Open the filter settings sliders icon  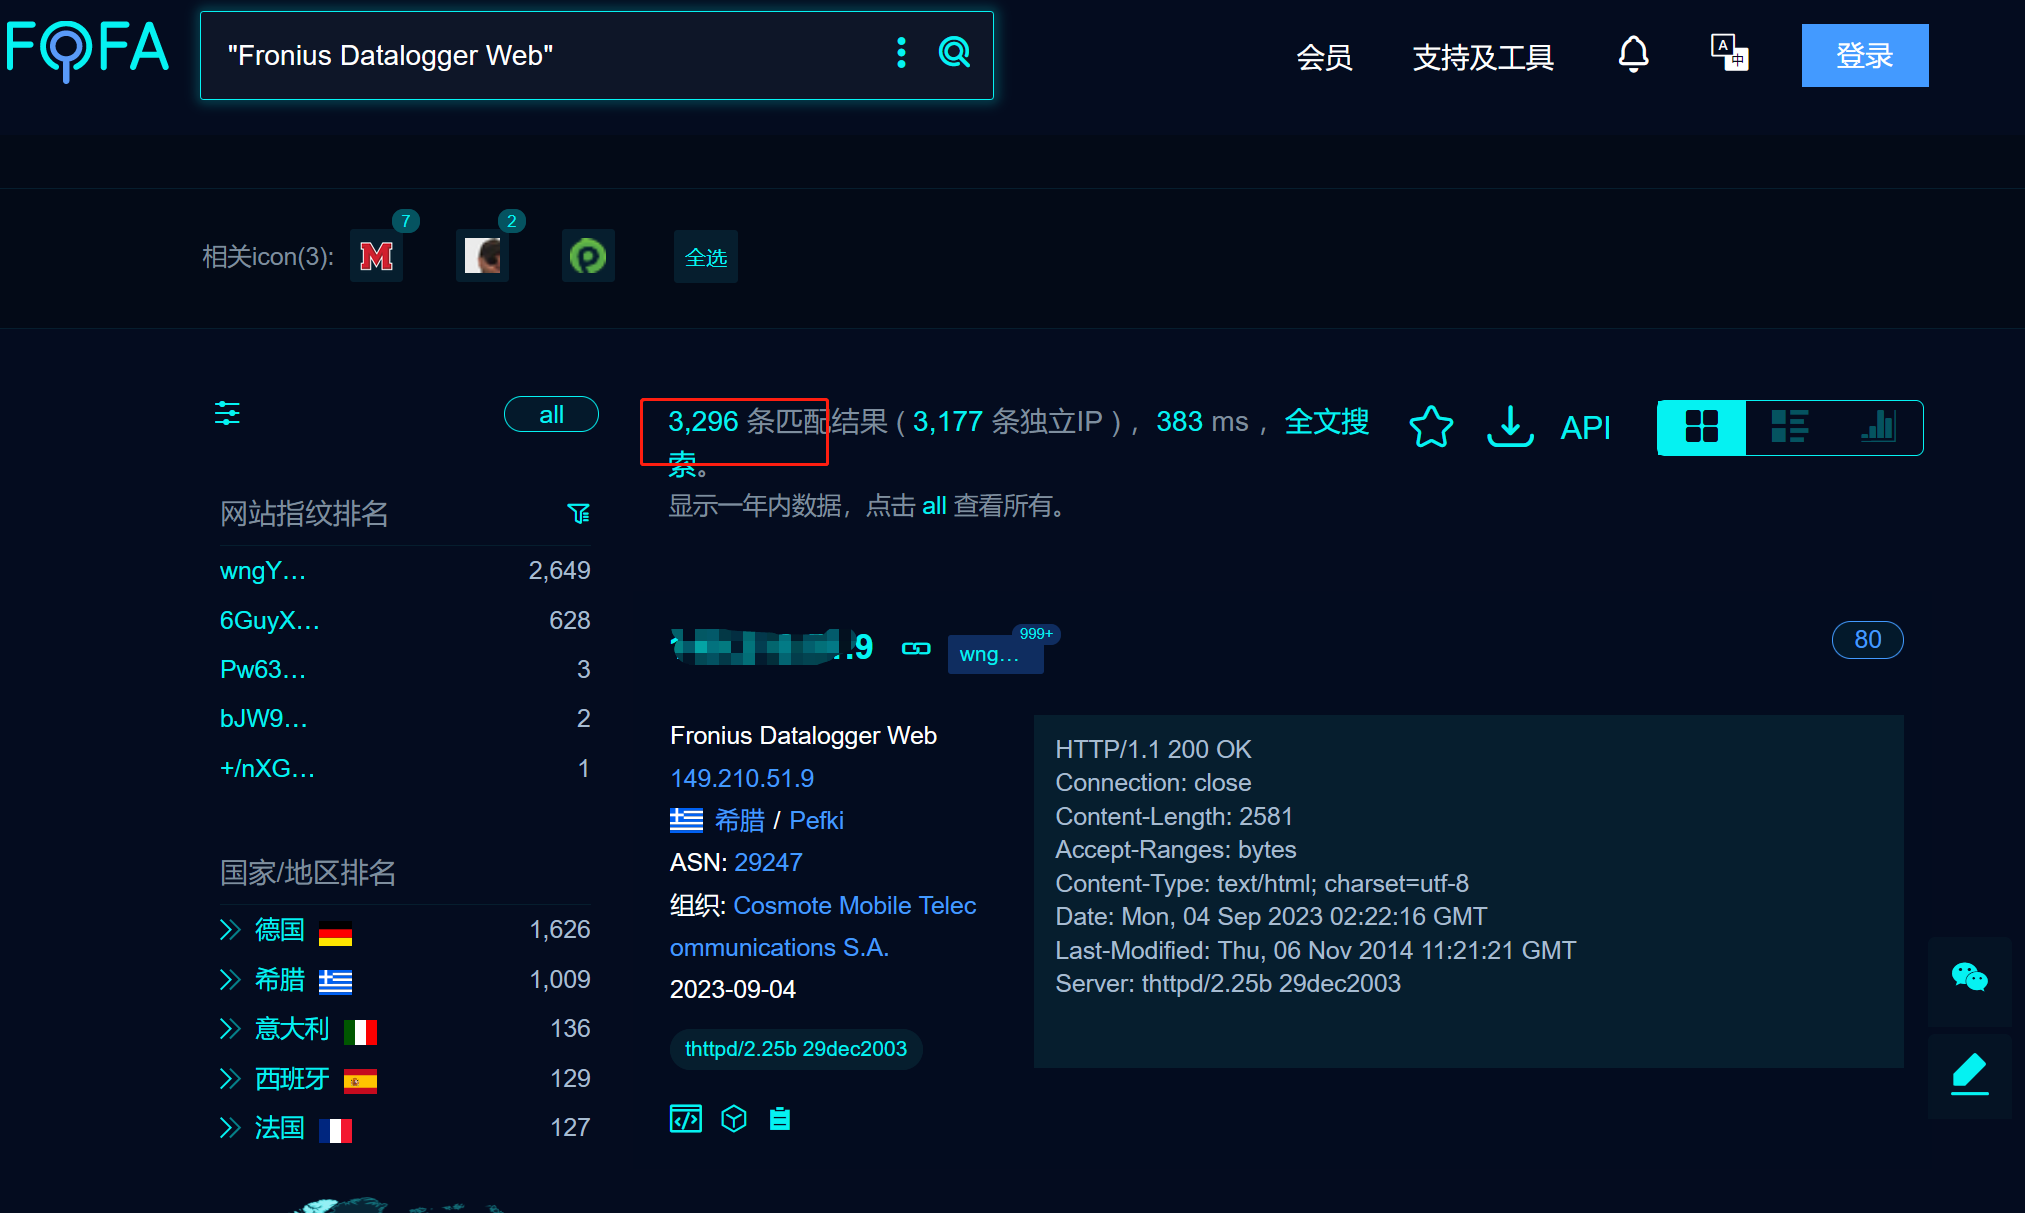click(227, 413)
